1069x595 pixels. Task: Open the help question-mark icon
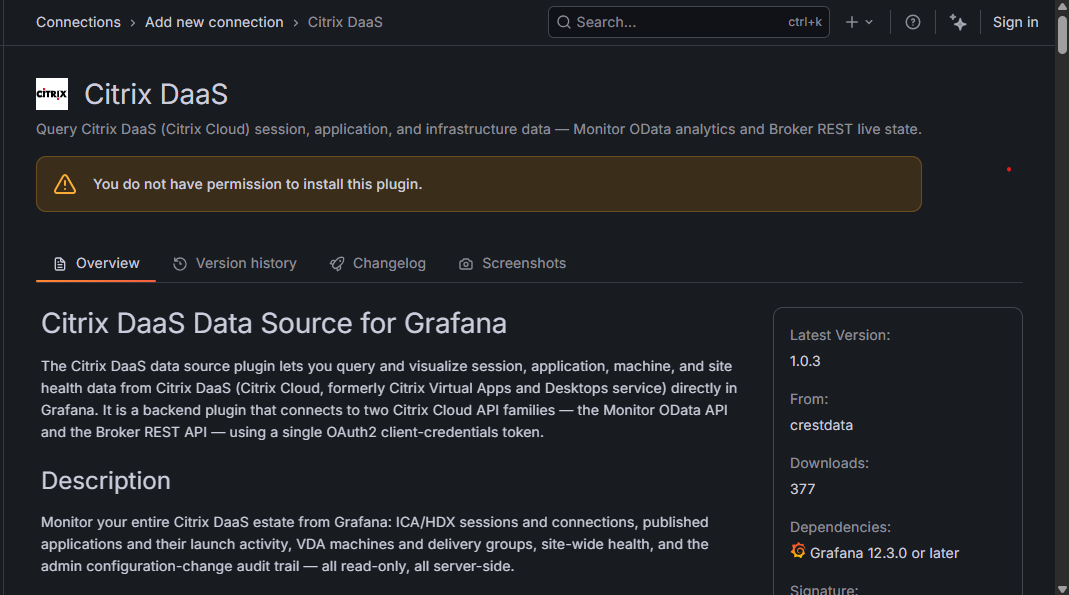(912, 22)
